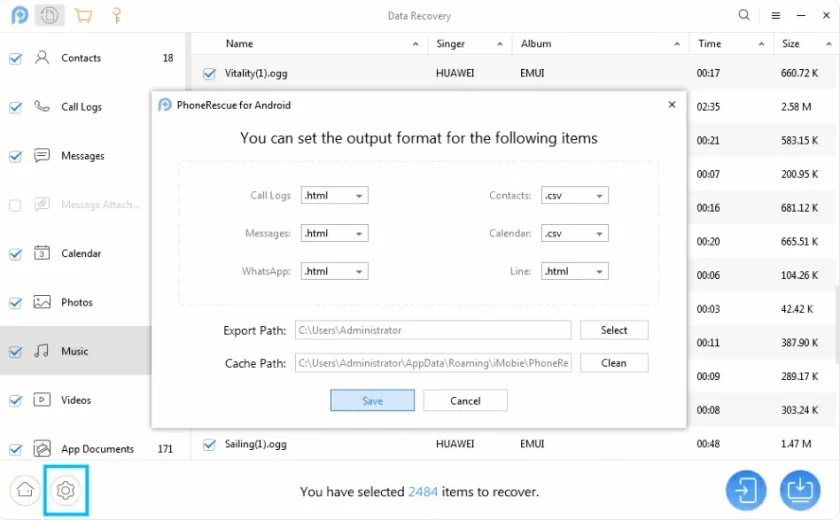Click the Contacts person icon

tap(42, 57)
